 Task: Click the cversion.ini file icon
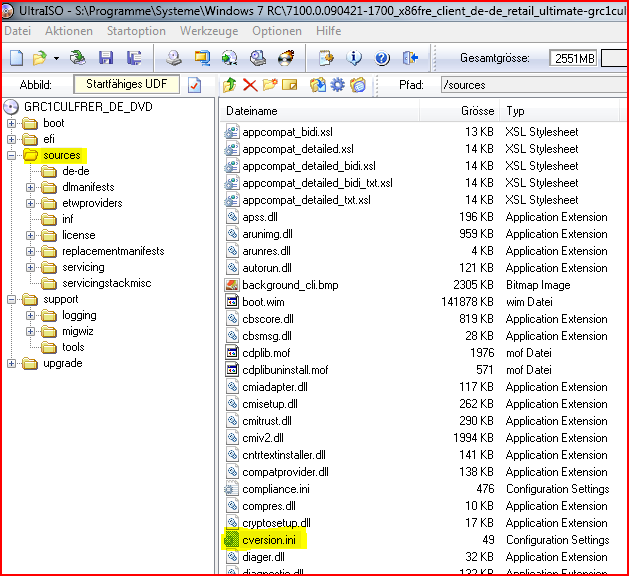(231, 540)
